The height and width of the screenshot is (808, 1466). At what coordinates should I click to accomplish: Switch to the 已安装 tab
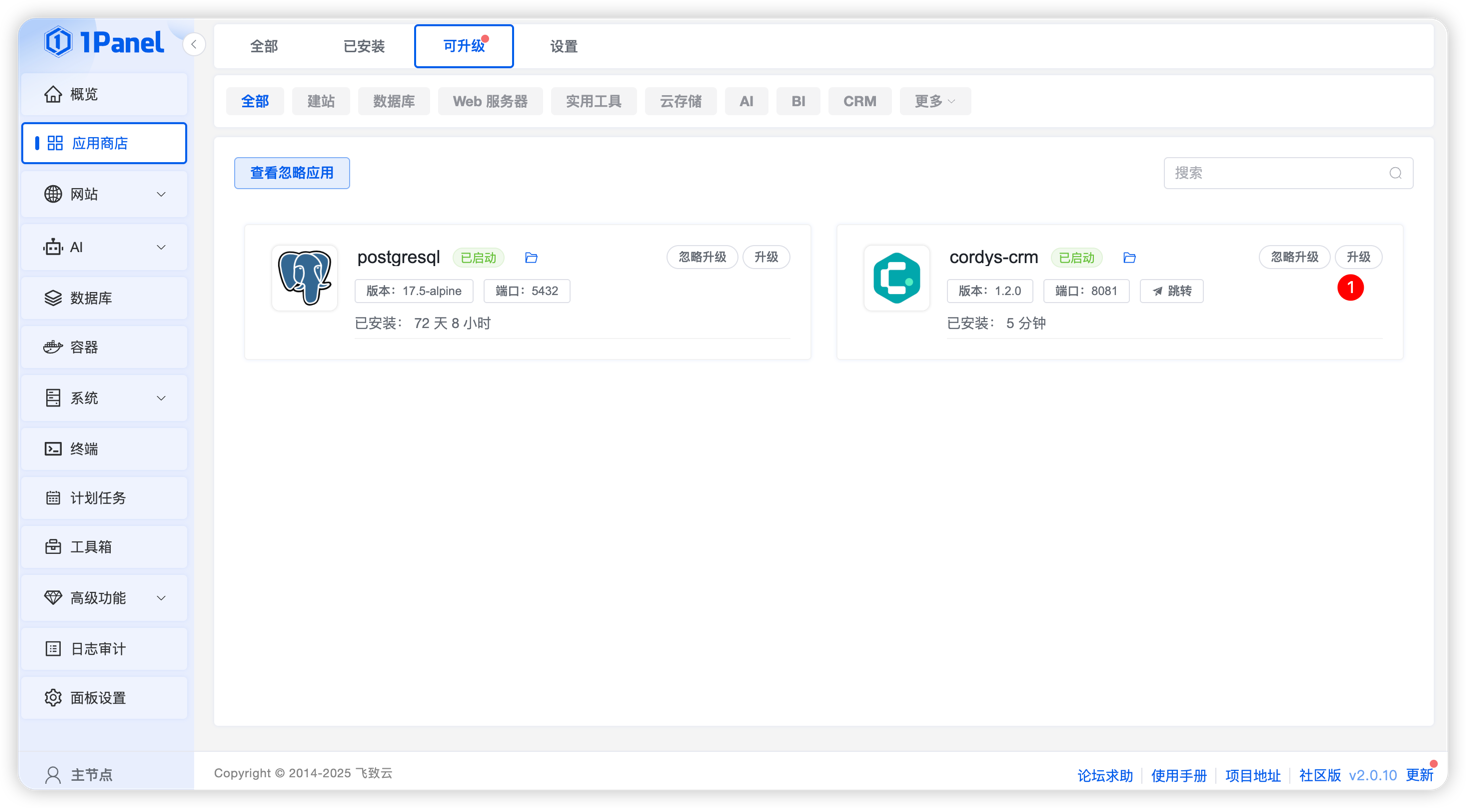coord(364,46)
